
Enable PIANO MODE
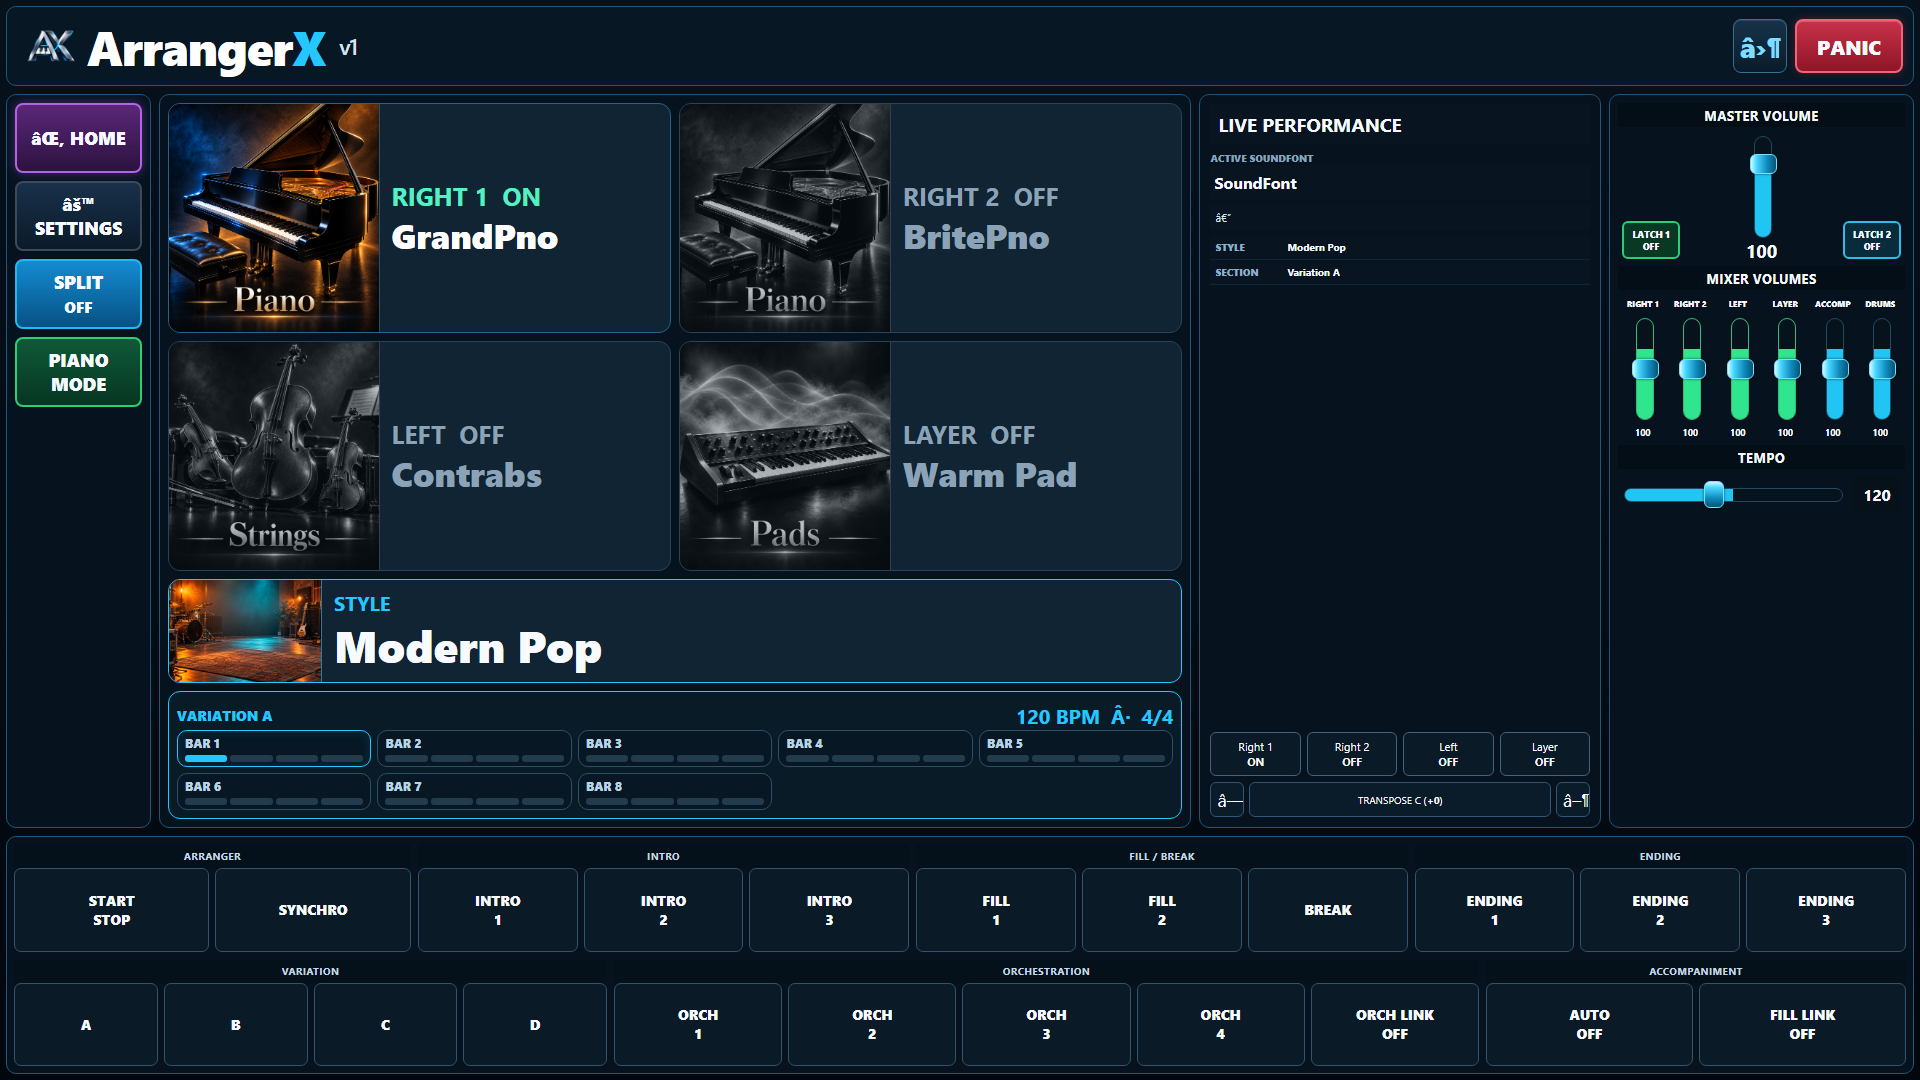click(x=78, y=372)
